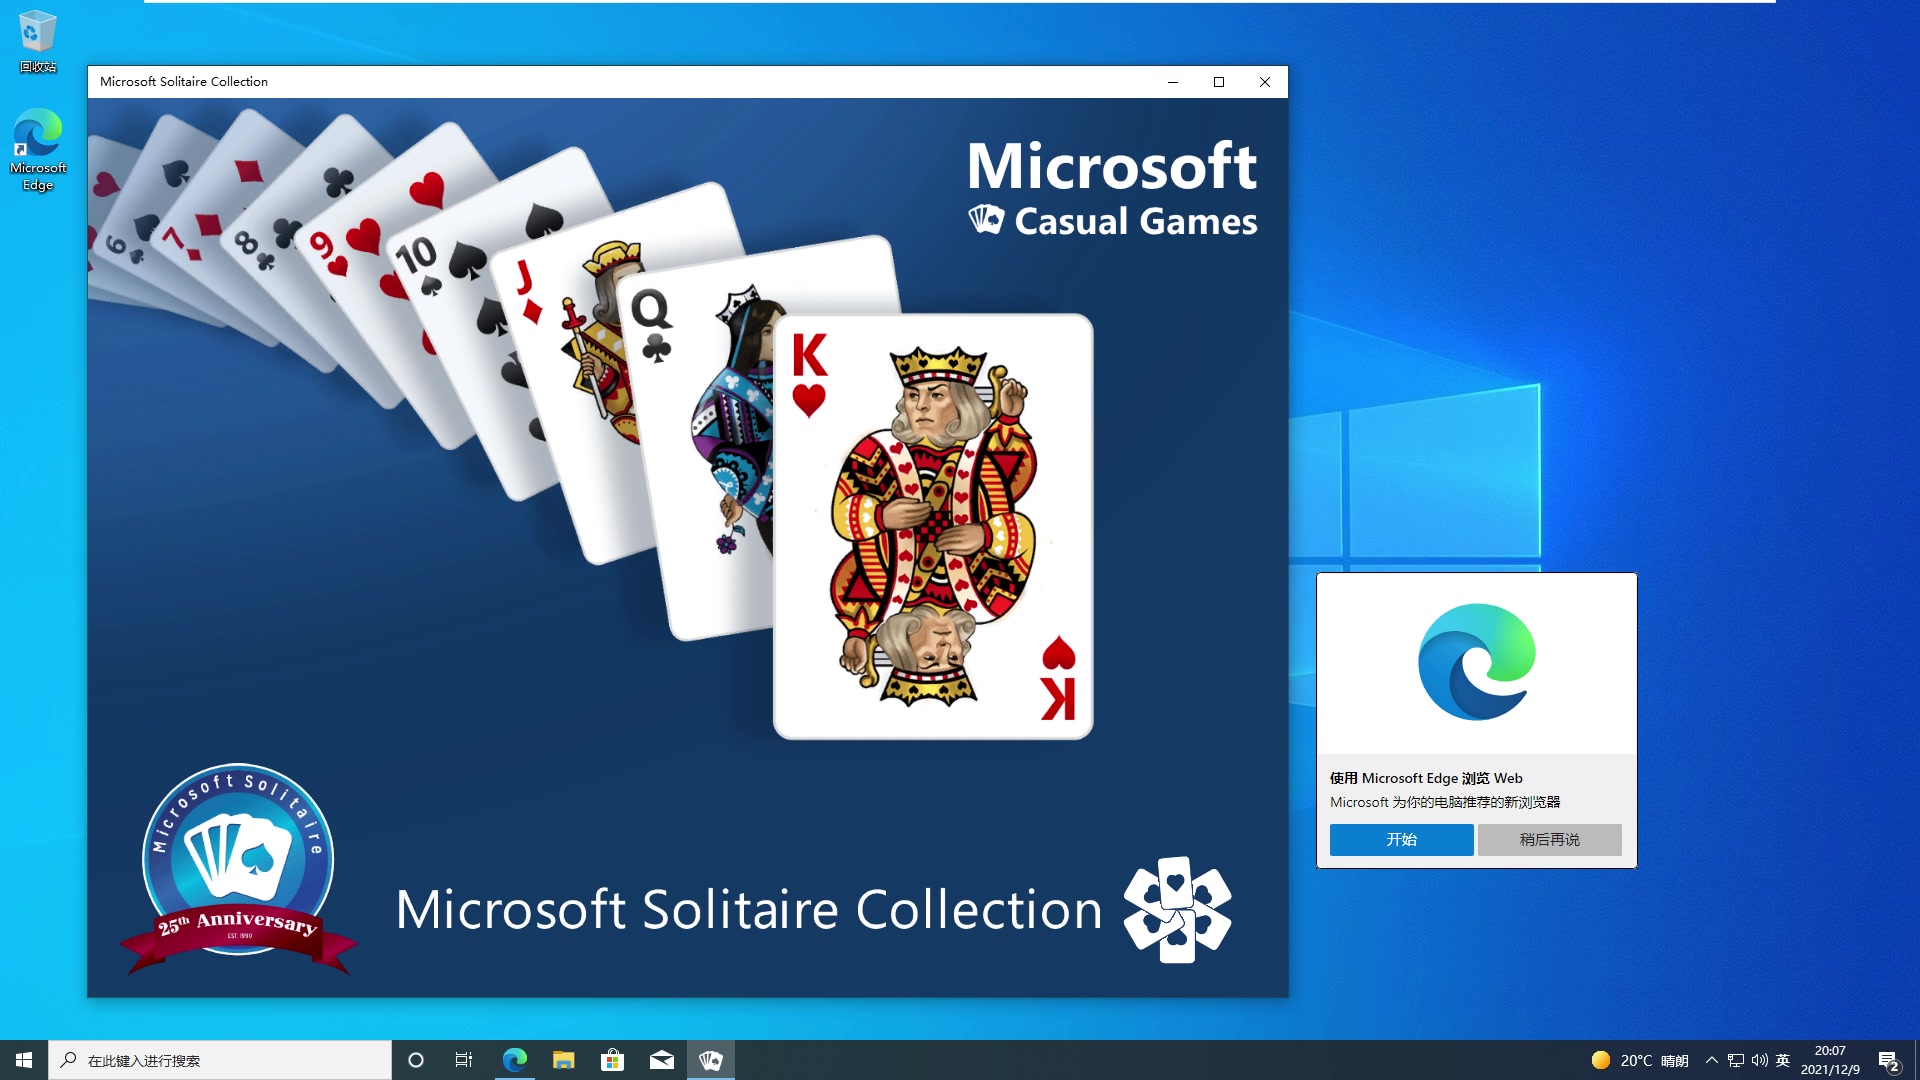Open the Recycle Bin desktop icon

click(38, 42)
